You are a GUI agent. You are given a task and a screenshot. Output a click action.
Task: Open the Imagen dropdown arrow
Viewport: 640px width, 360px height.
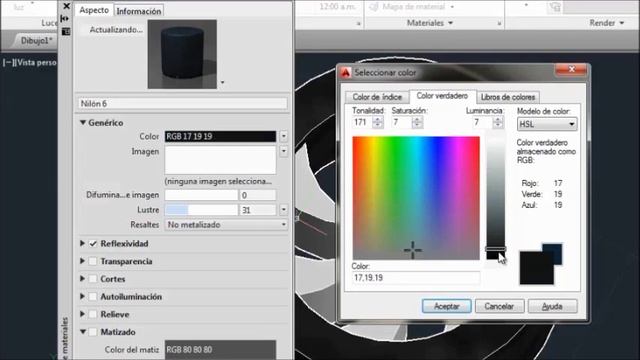283,151
